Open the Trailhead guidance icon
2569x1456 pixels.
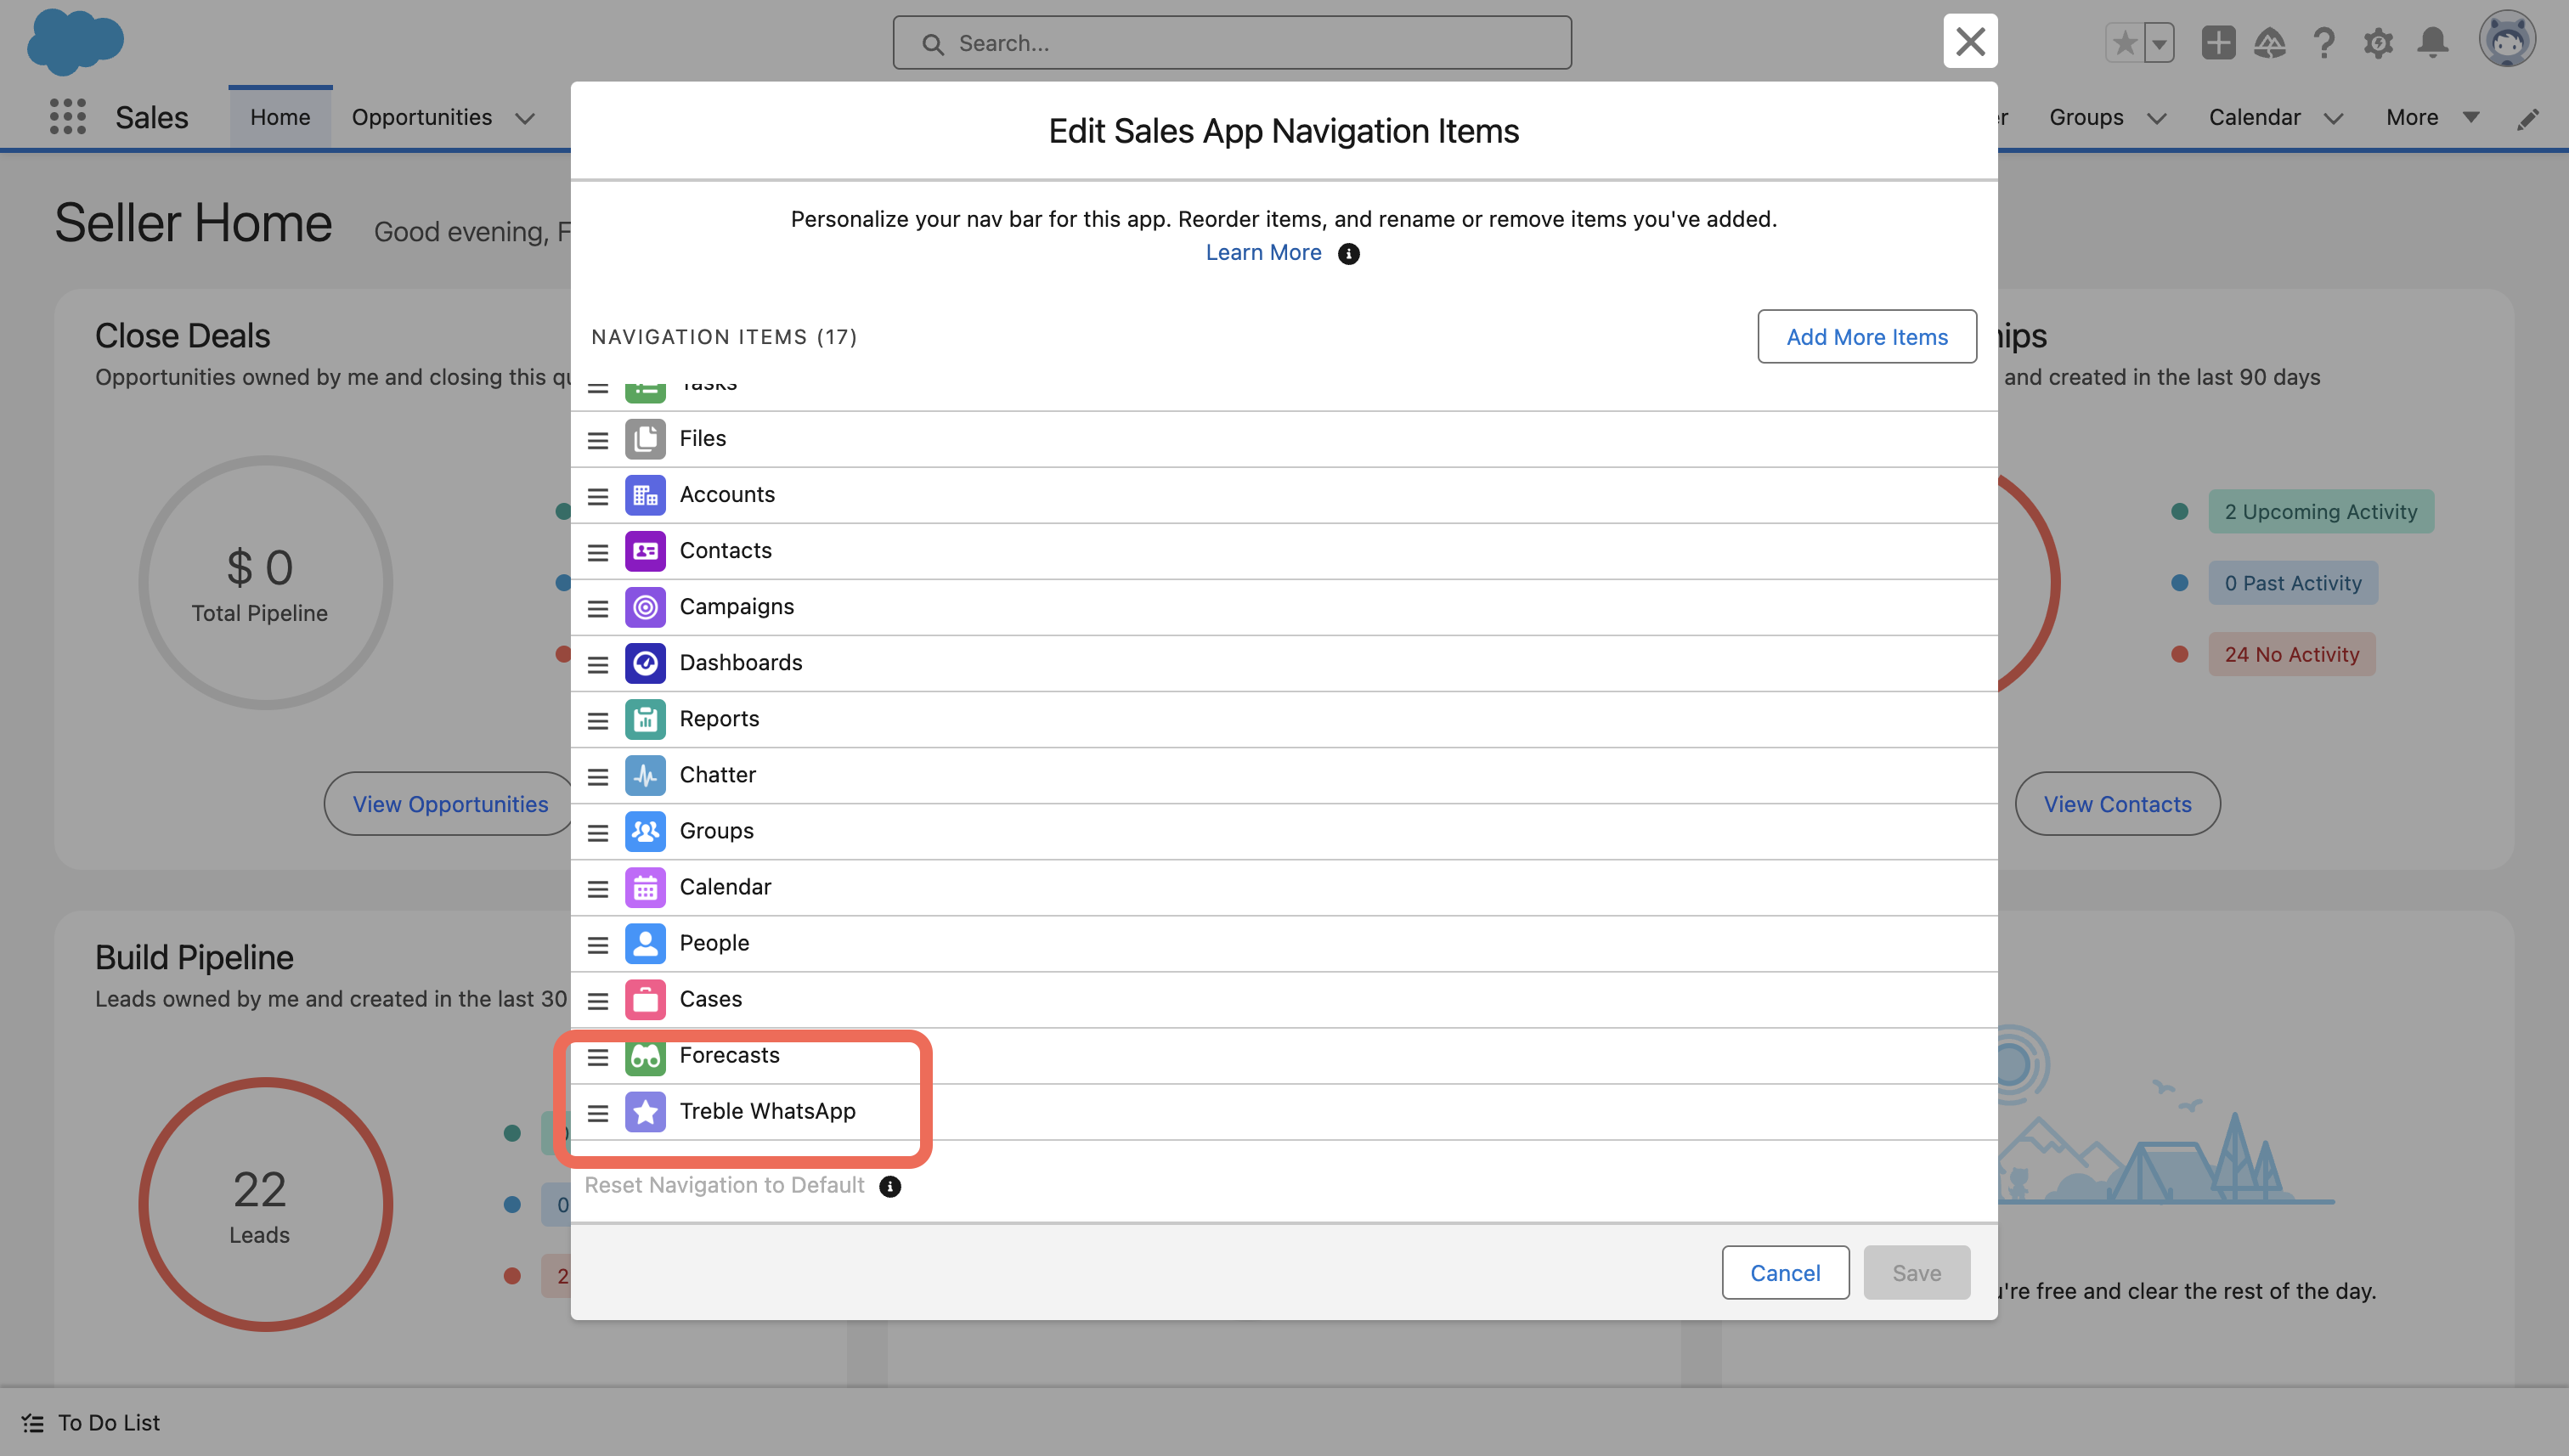click(x=2270, y=43)
